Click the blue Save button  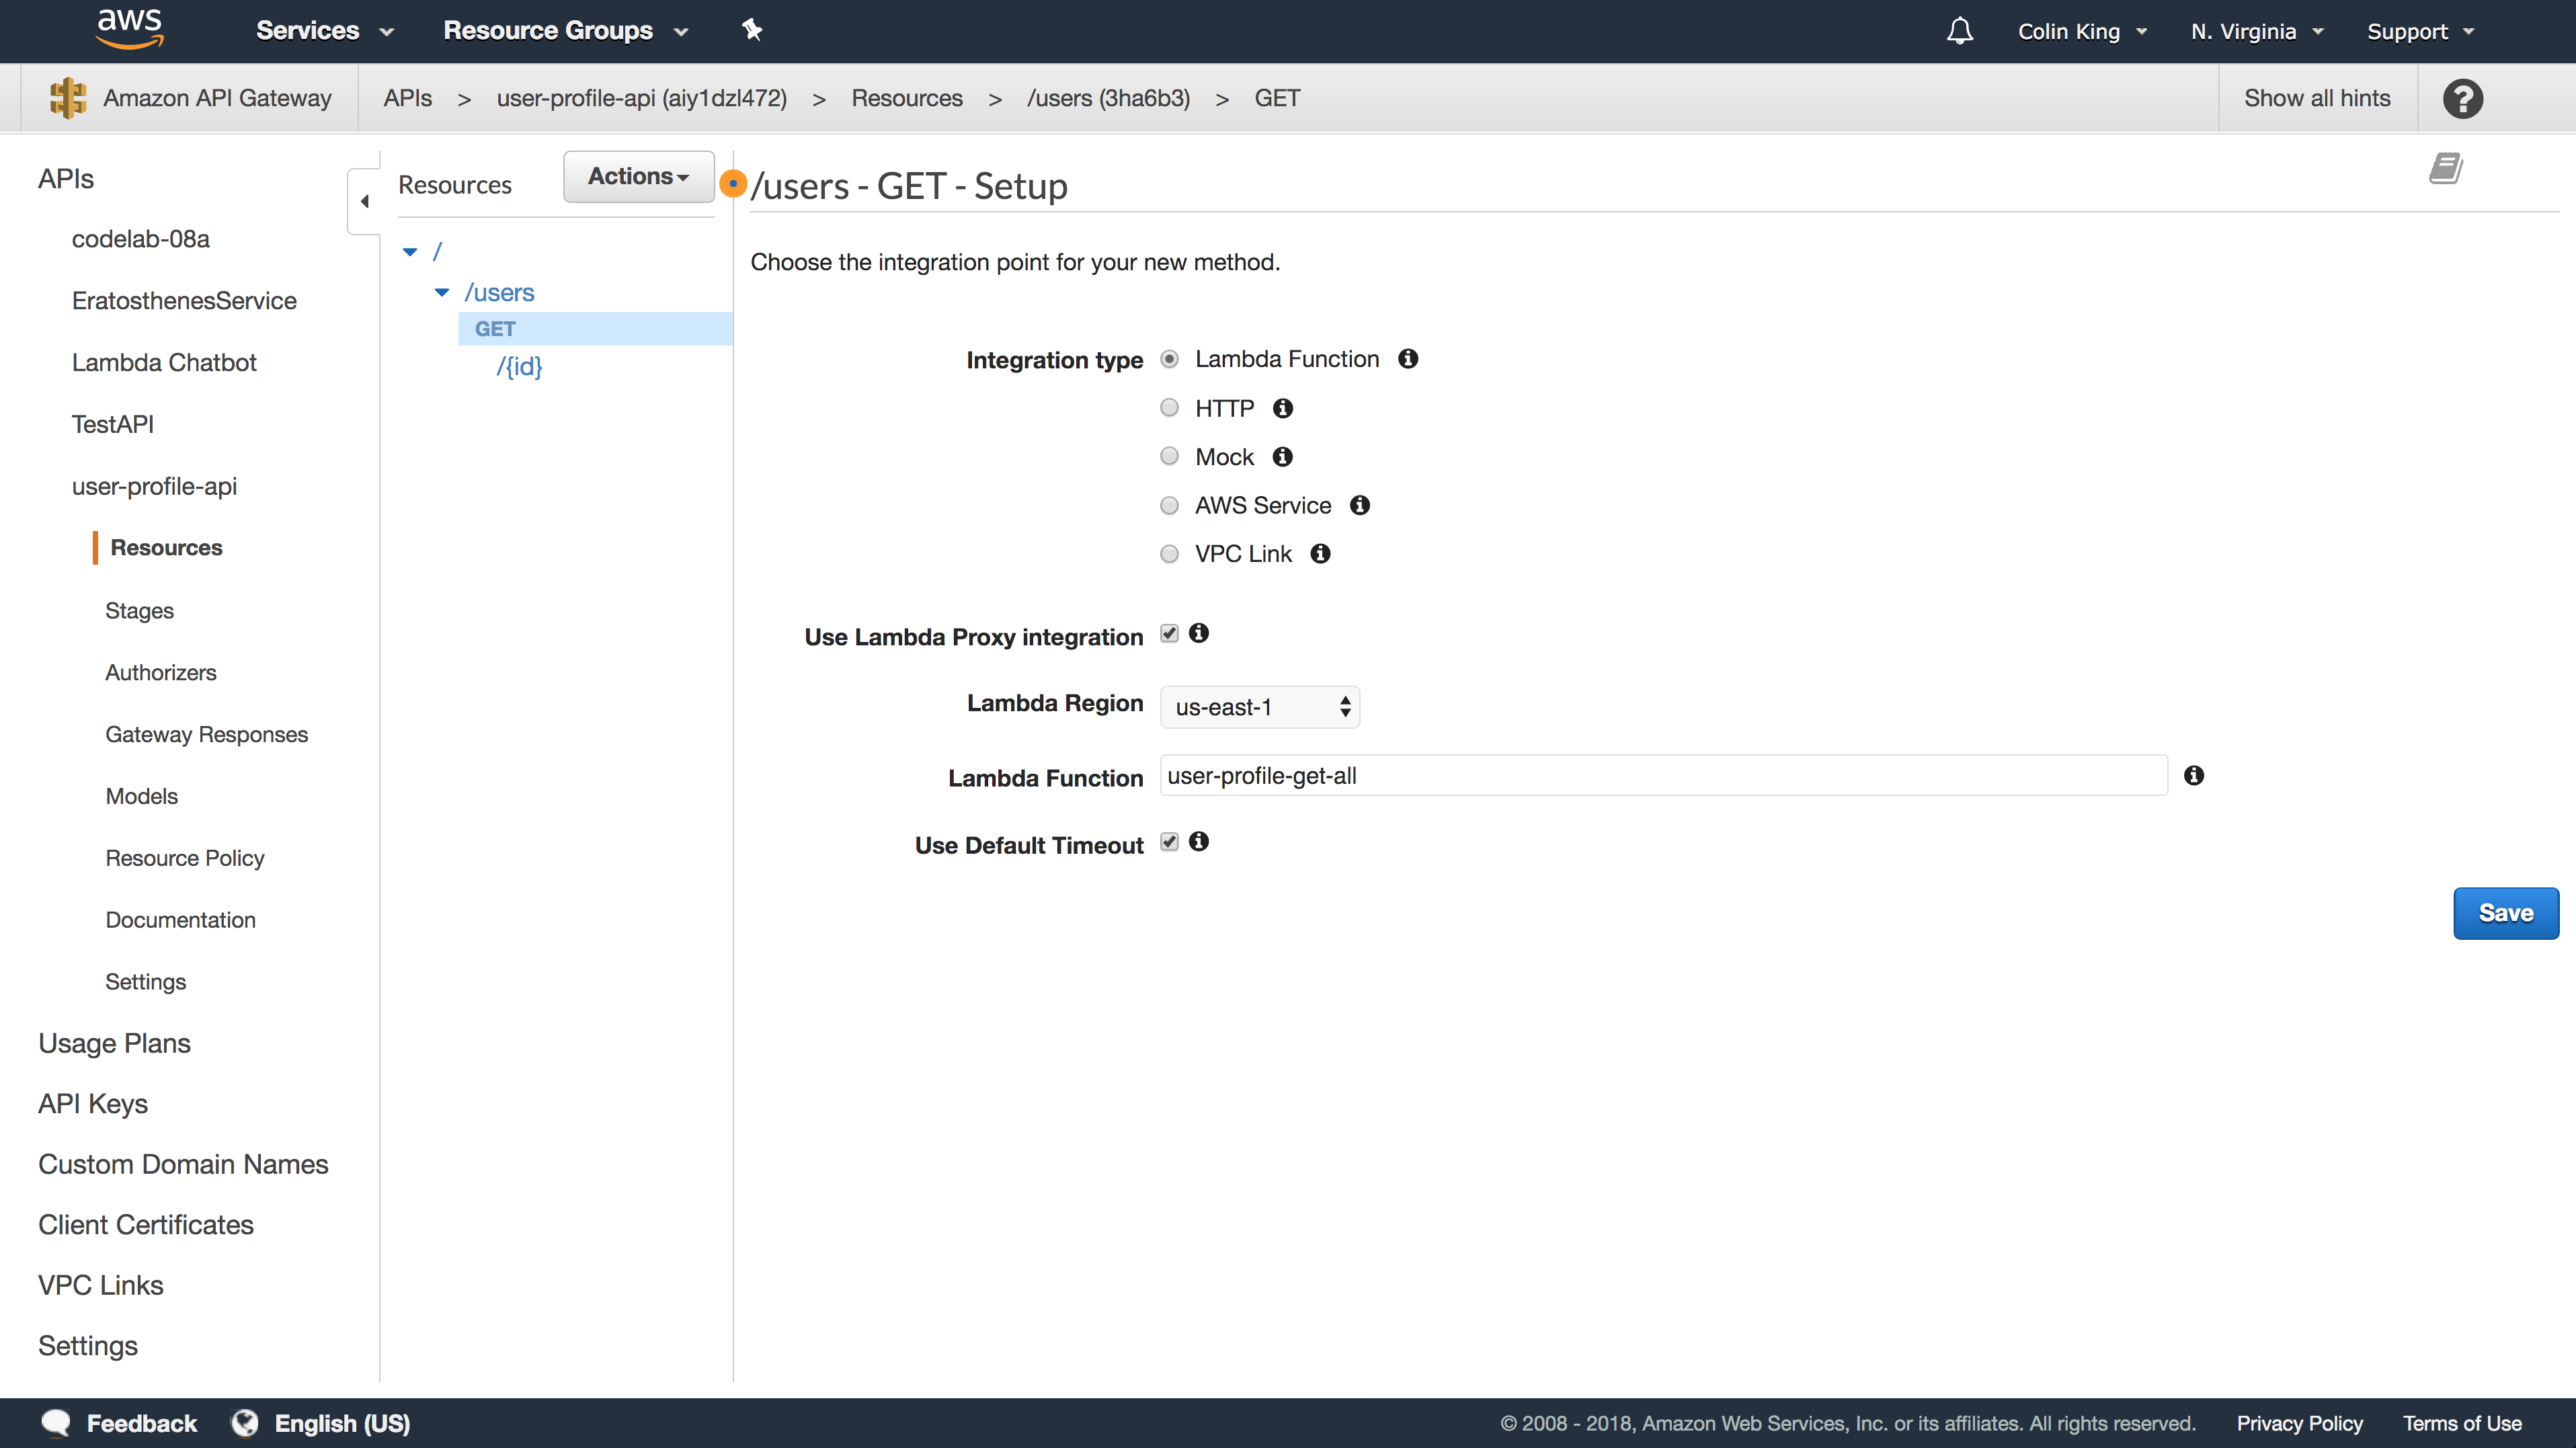[2505, 913]
